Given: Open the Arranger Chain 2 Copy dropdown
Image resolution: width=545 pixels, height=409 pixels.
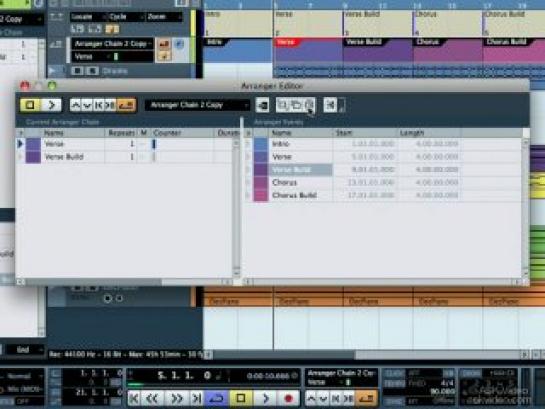Looking at the screenshot, I should click(x=197, y=105).
